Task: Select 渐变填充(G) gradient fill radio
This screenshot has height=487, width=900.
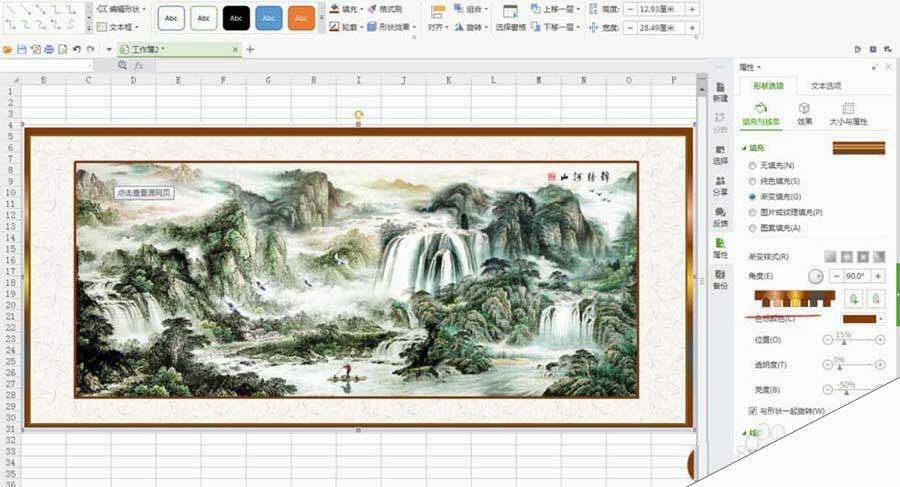Action: click(x=752, y=196)
